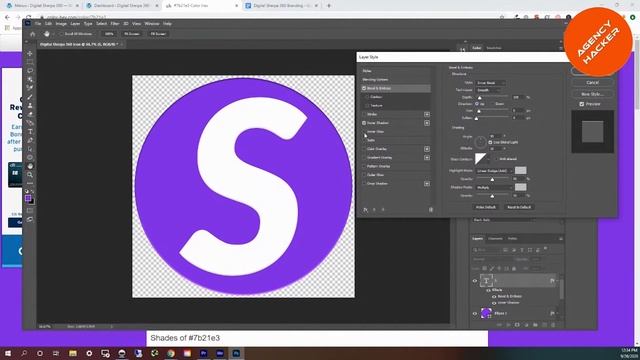Image resolution: width=640 pixels, height=360 pixels.
Task: Toggle the Preview checkbox
Action: coord(582,104)
